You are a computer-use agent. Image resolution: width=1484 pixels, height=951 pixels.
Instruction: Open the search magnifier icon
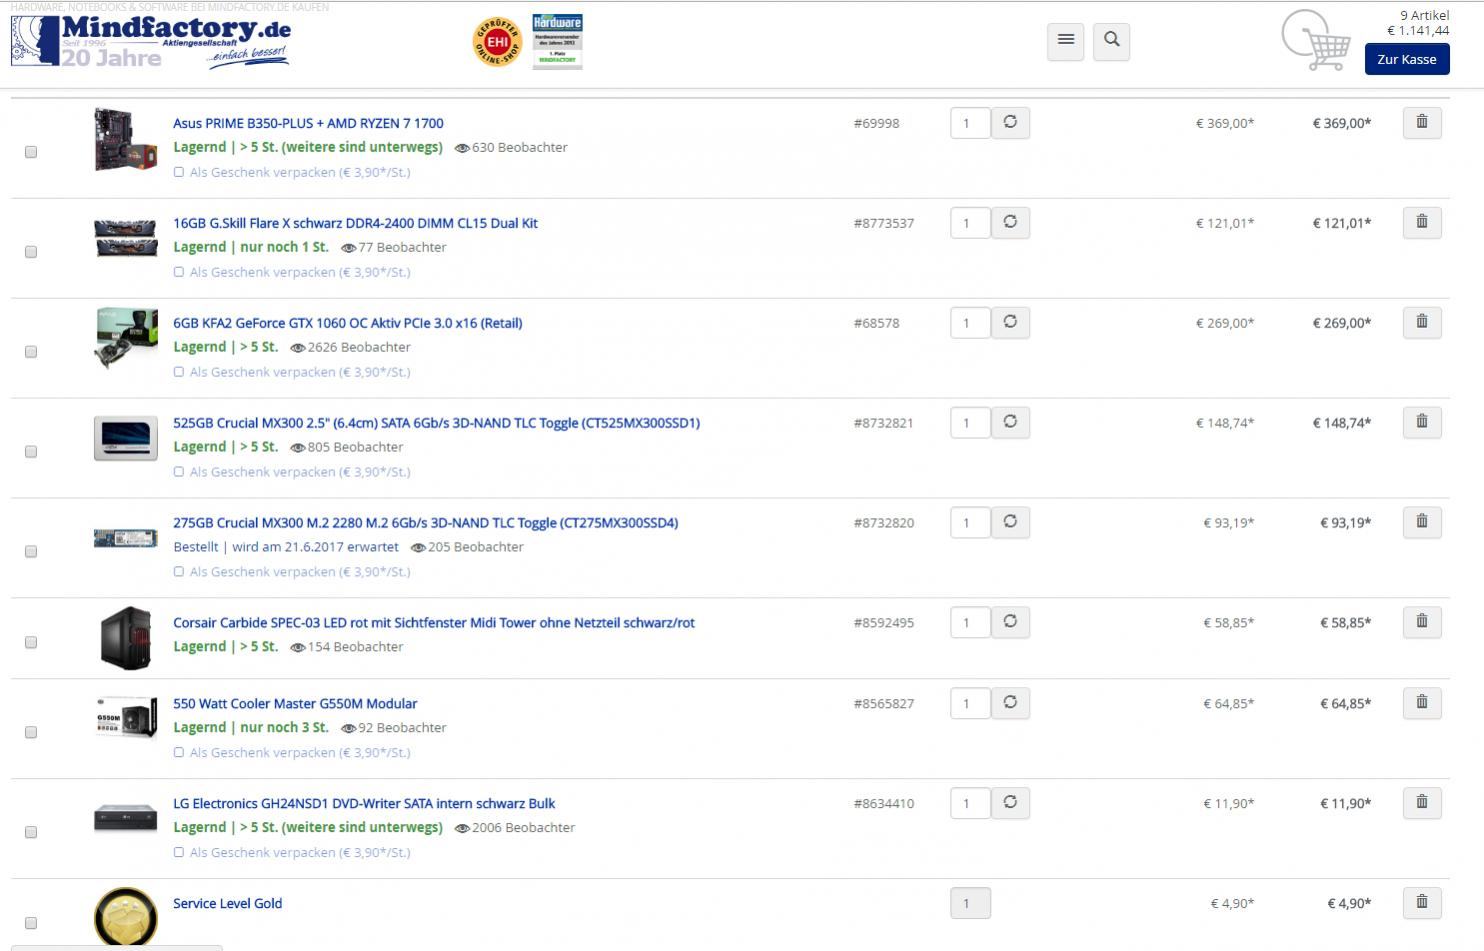click(1111, 41)
